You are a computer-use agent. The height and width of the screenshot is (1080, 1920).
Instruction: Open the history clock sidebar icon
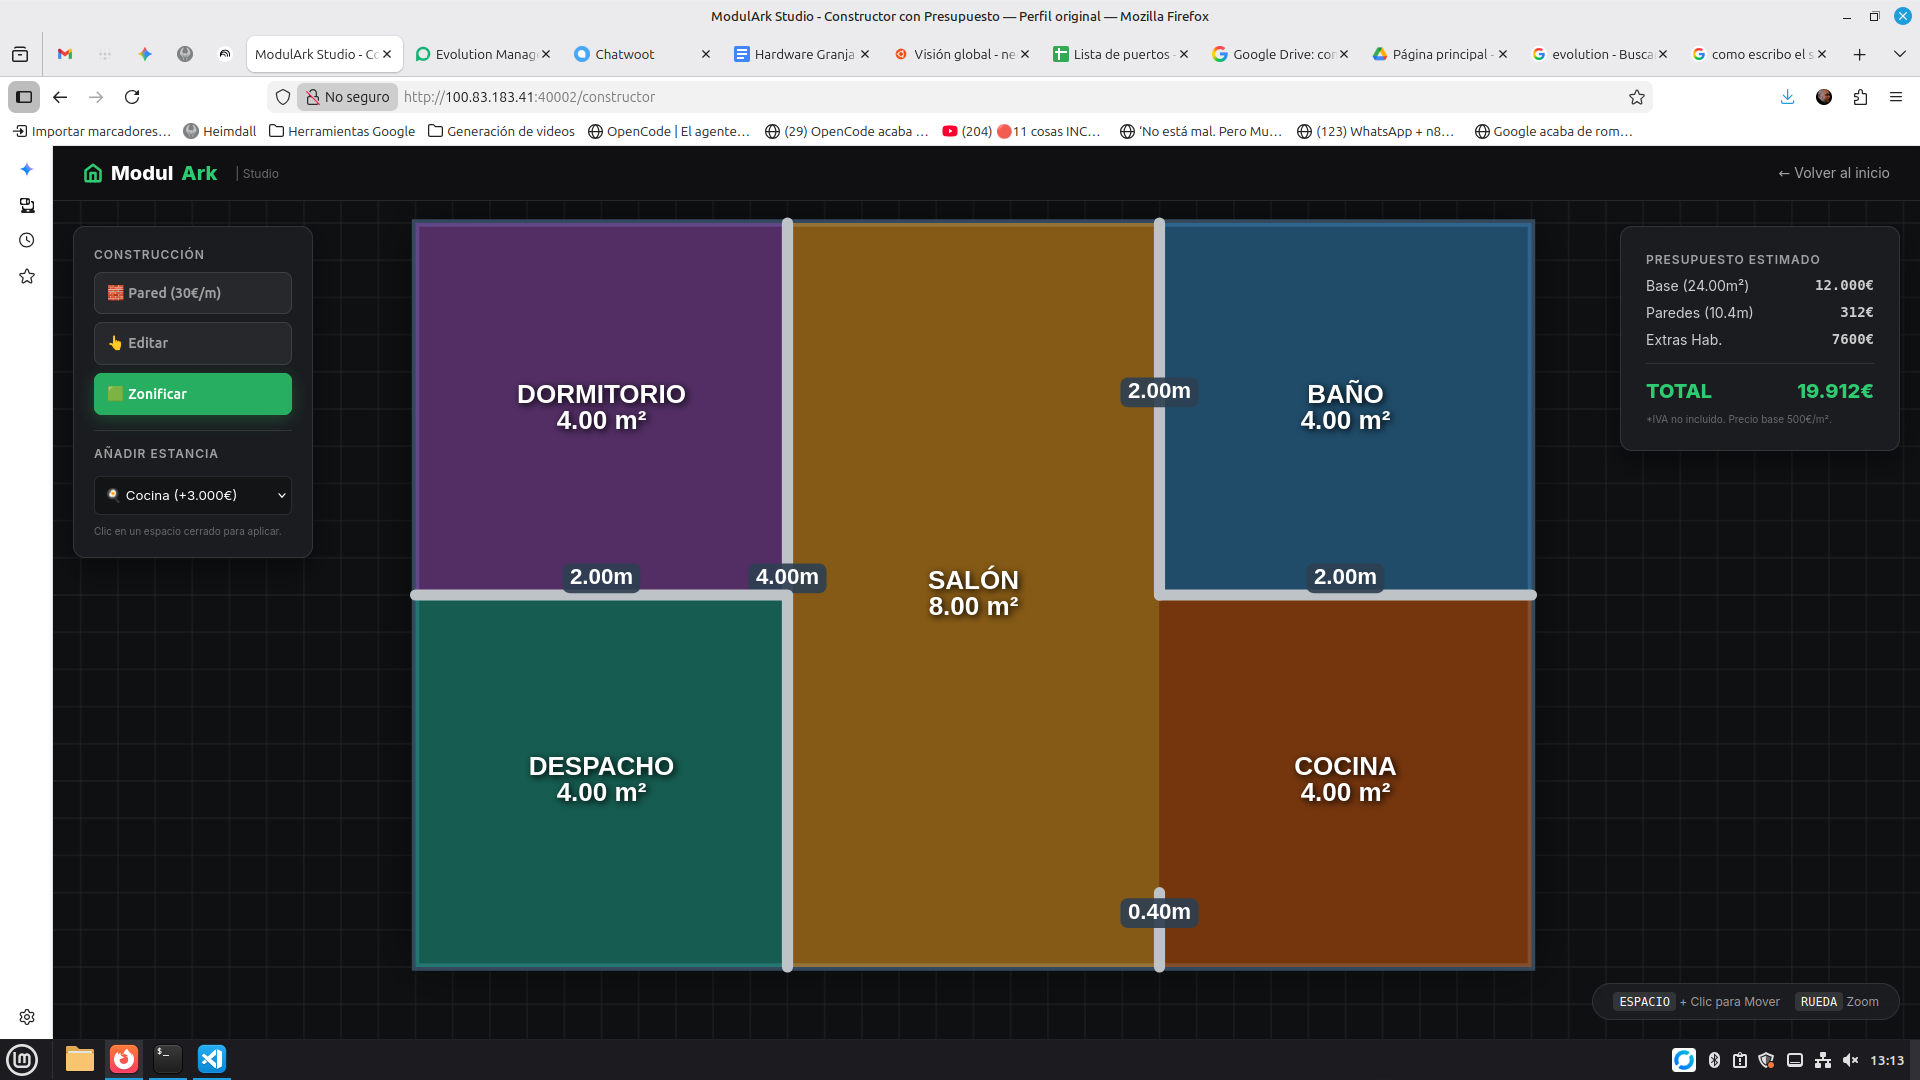pos(27,240)
